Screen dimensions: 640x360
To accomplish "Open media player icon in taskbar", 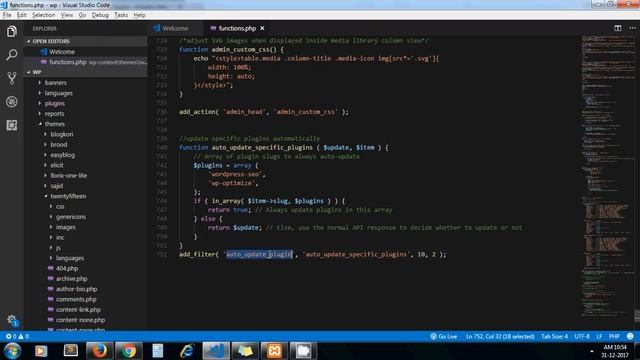I will click(x=41, y=351).
